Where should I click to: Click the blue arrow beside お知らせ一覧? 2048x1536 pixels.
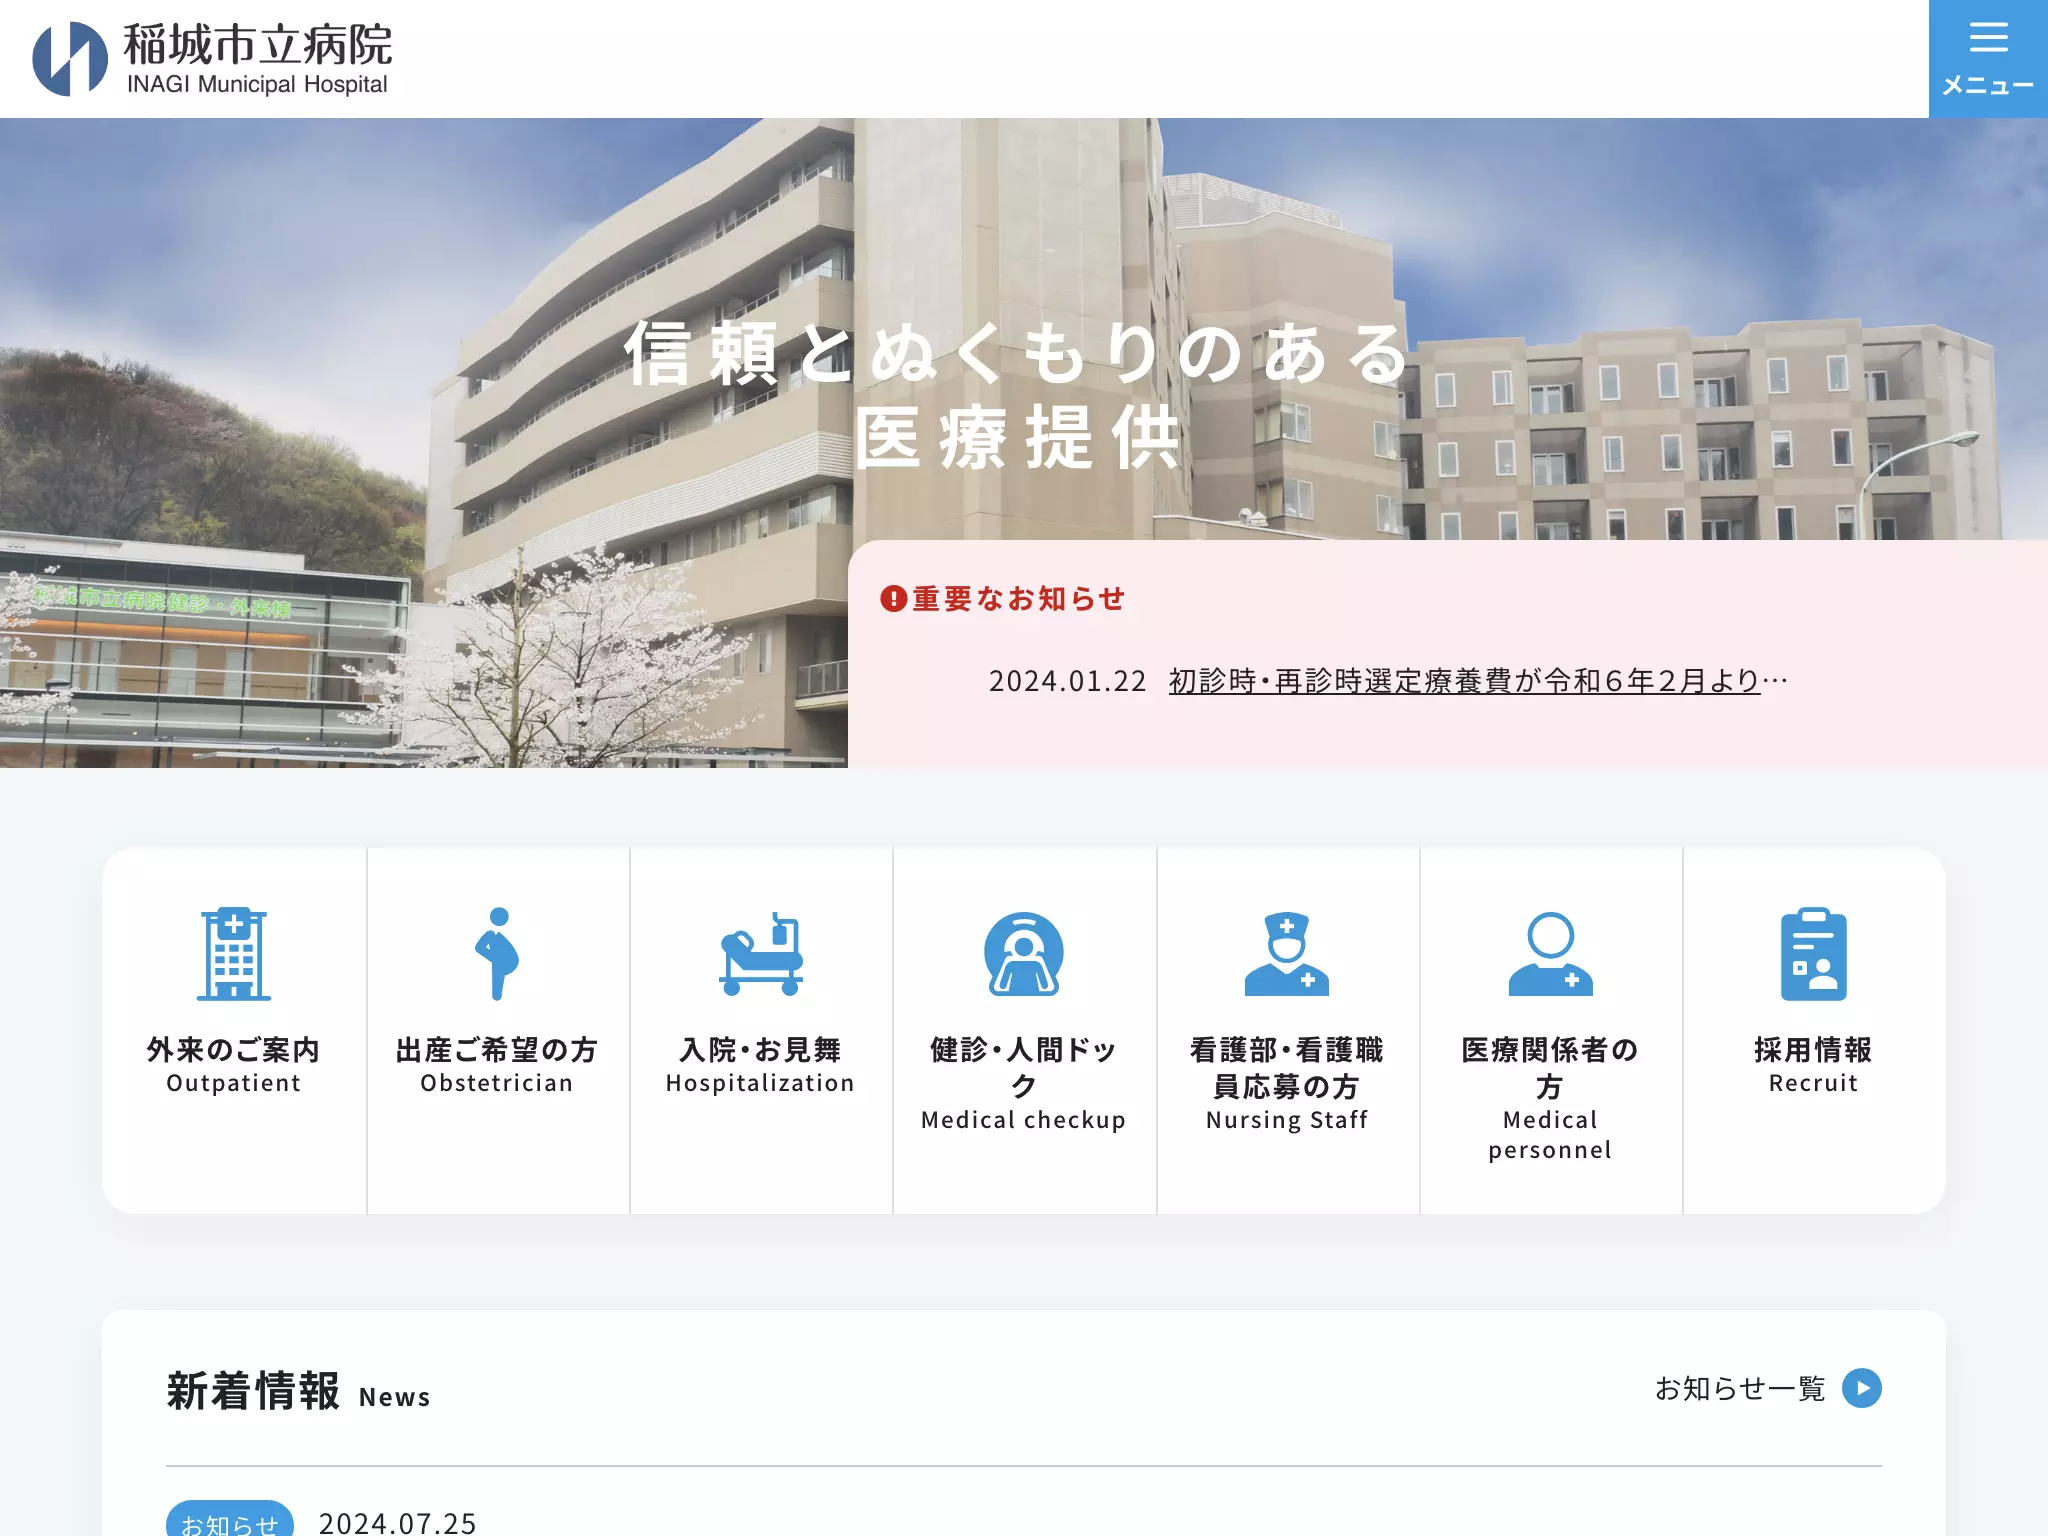1862,1388
